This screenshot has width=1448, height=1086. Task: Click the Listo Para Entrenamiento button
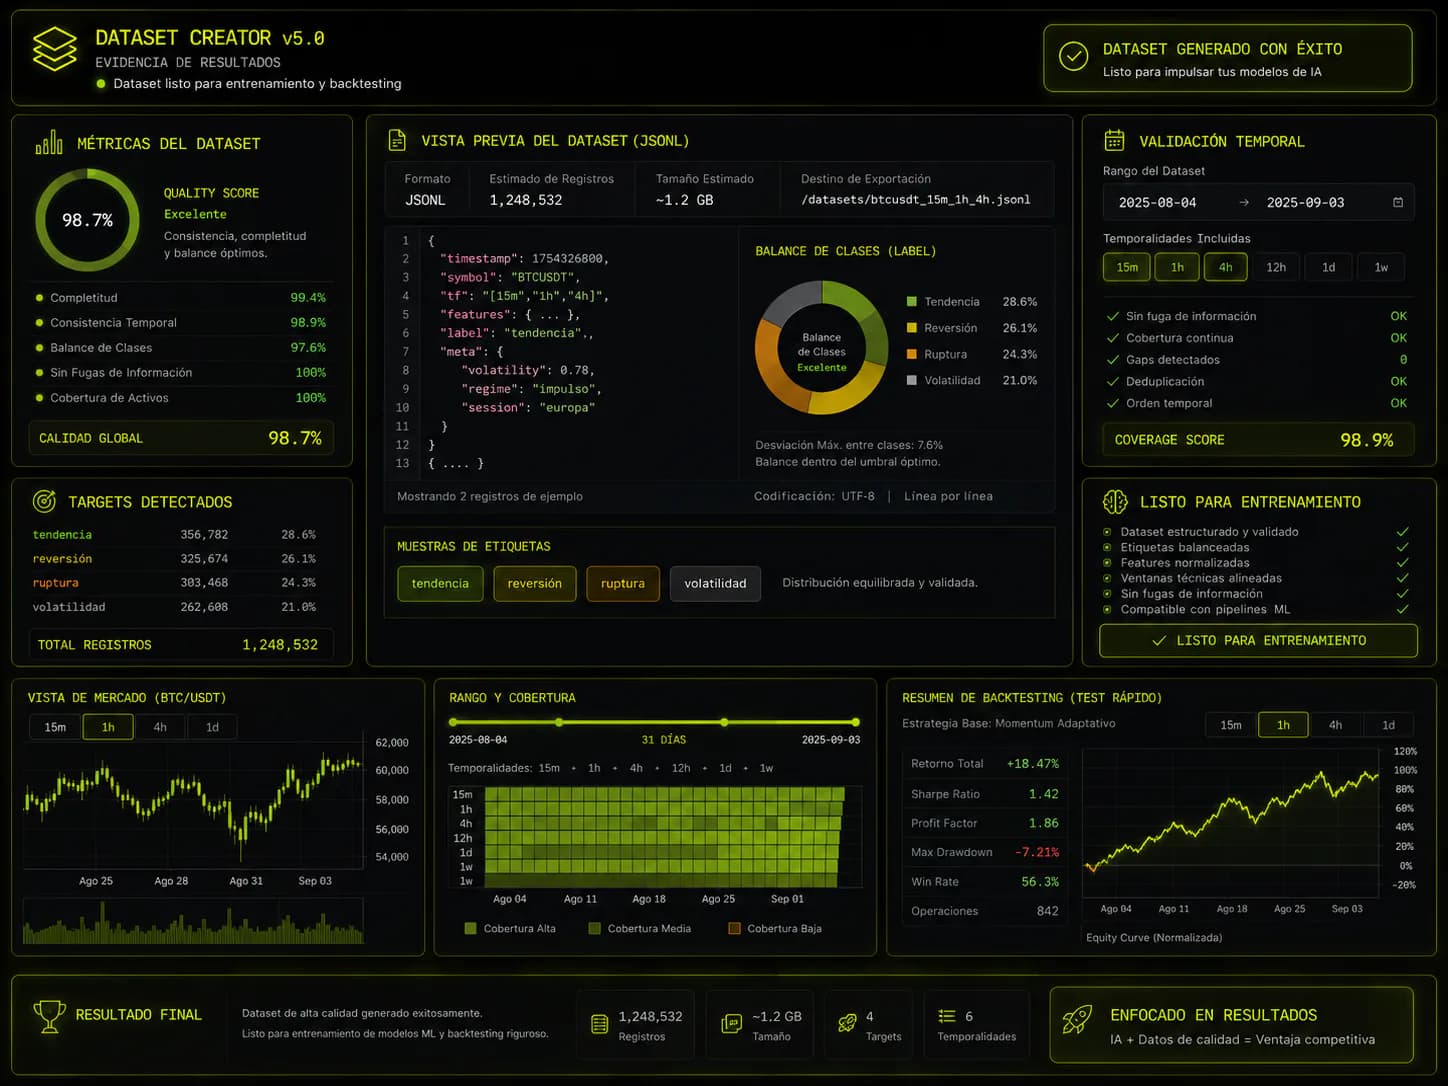(1258, 641)
